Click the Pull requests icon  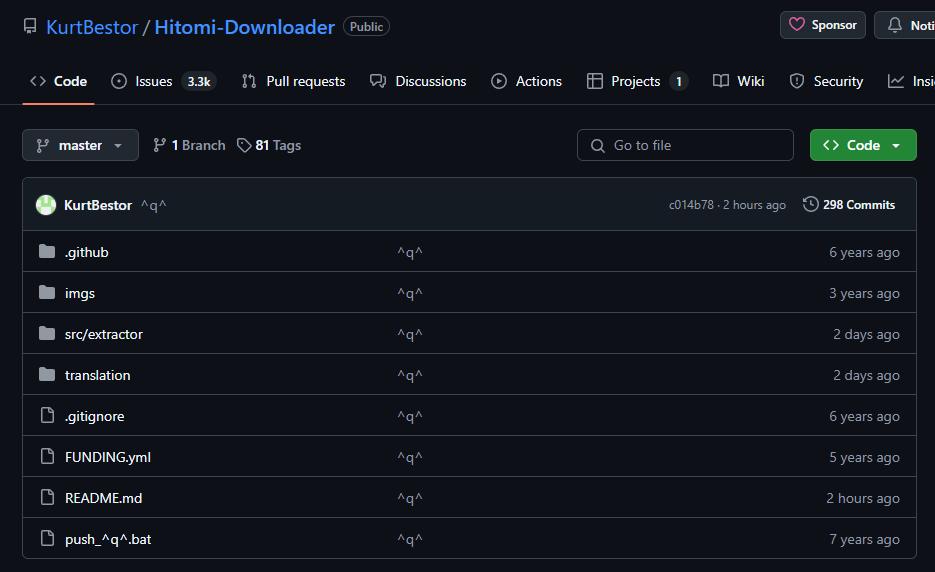249,81
